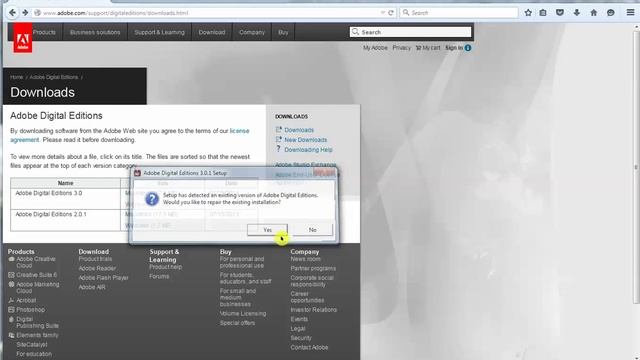Open the license agreement link
The width and height of the screenshot is (640, 360).
239,131
